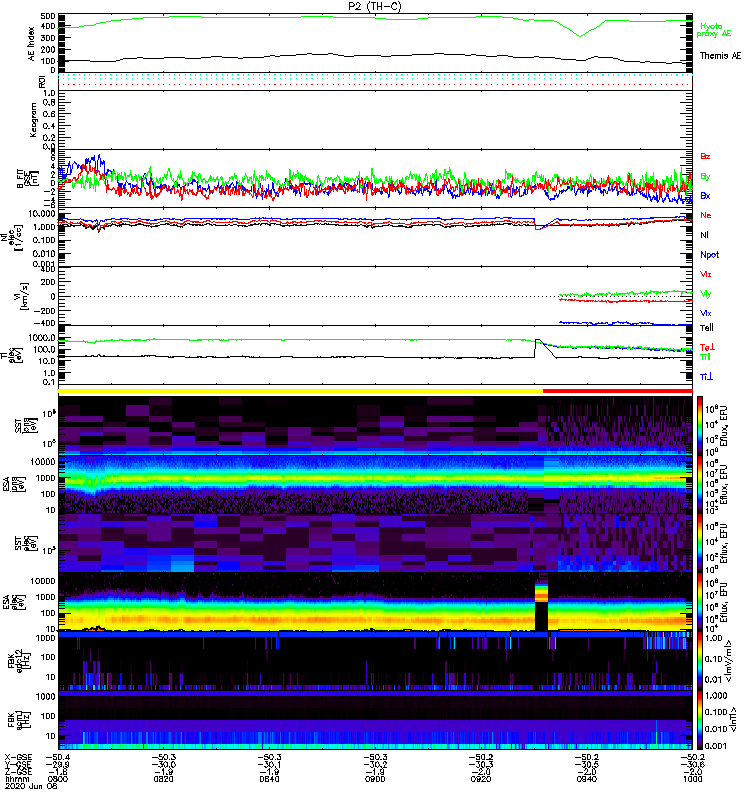Select the red Te perpendicular legend label

[707, 347]
